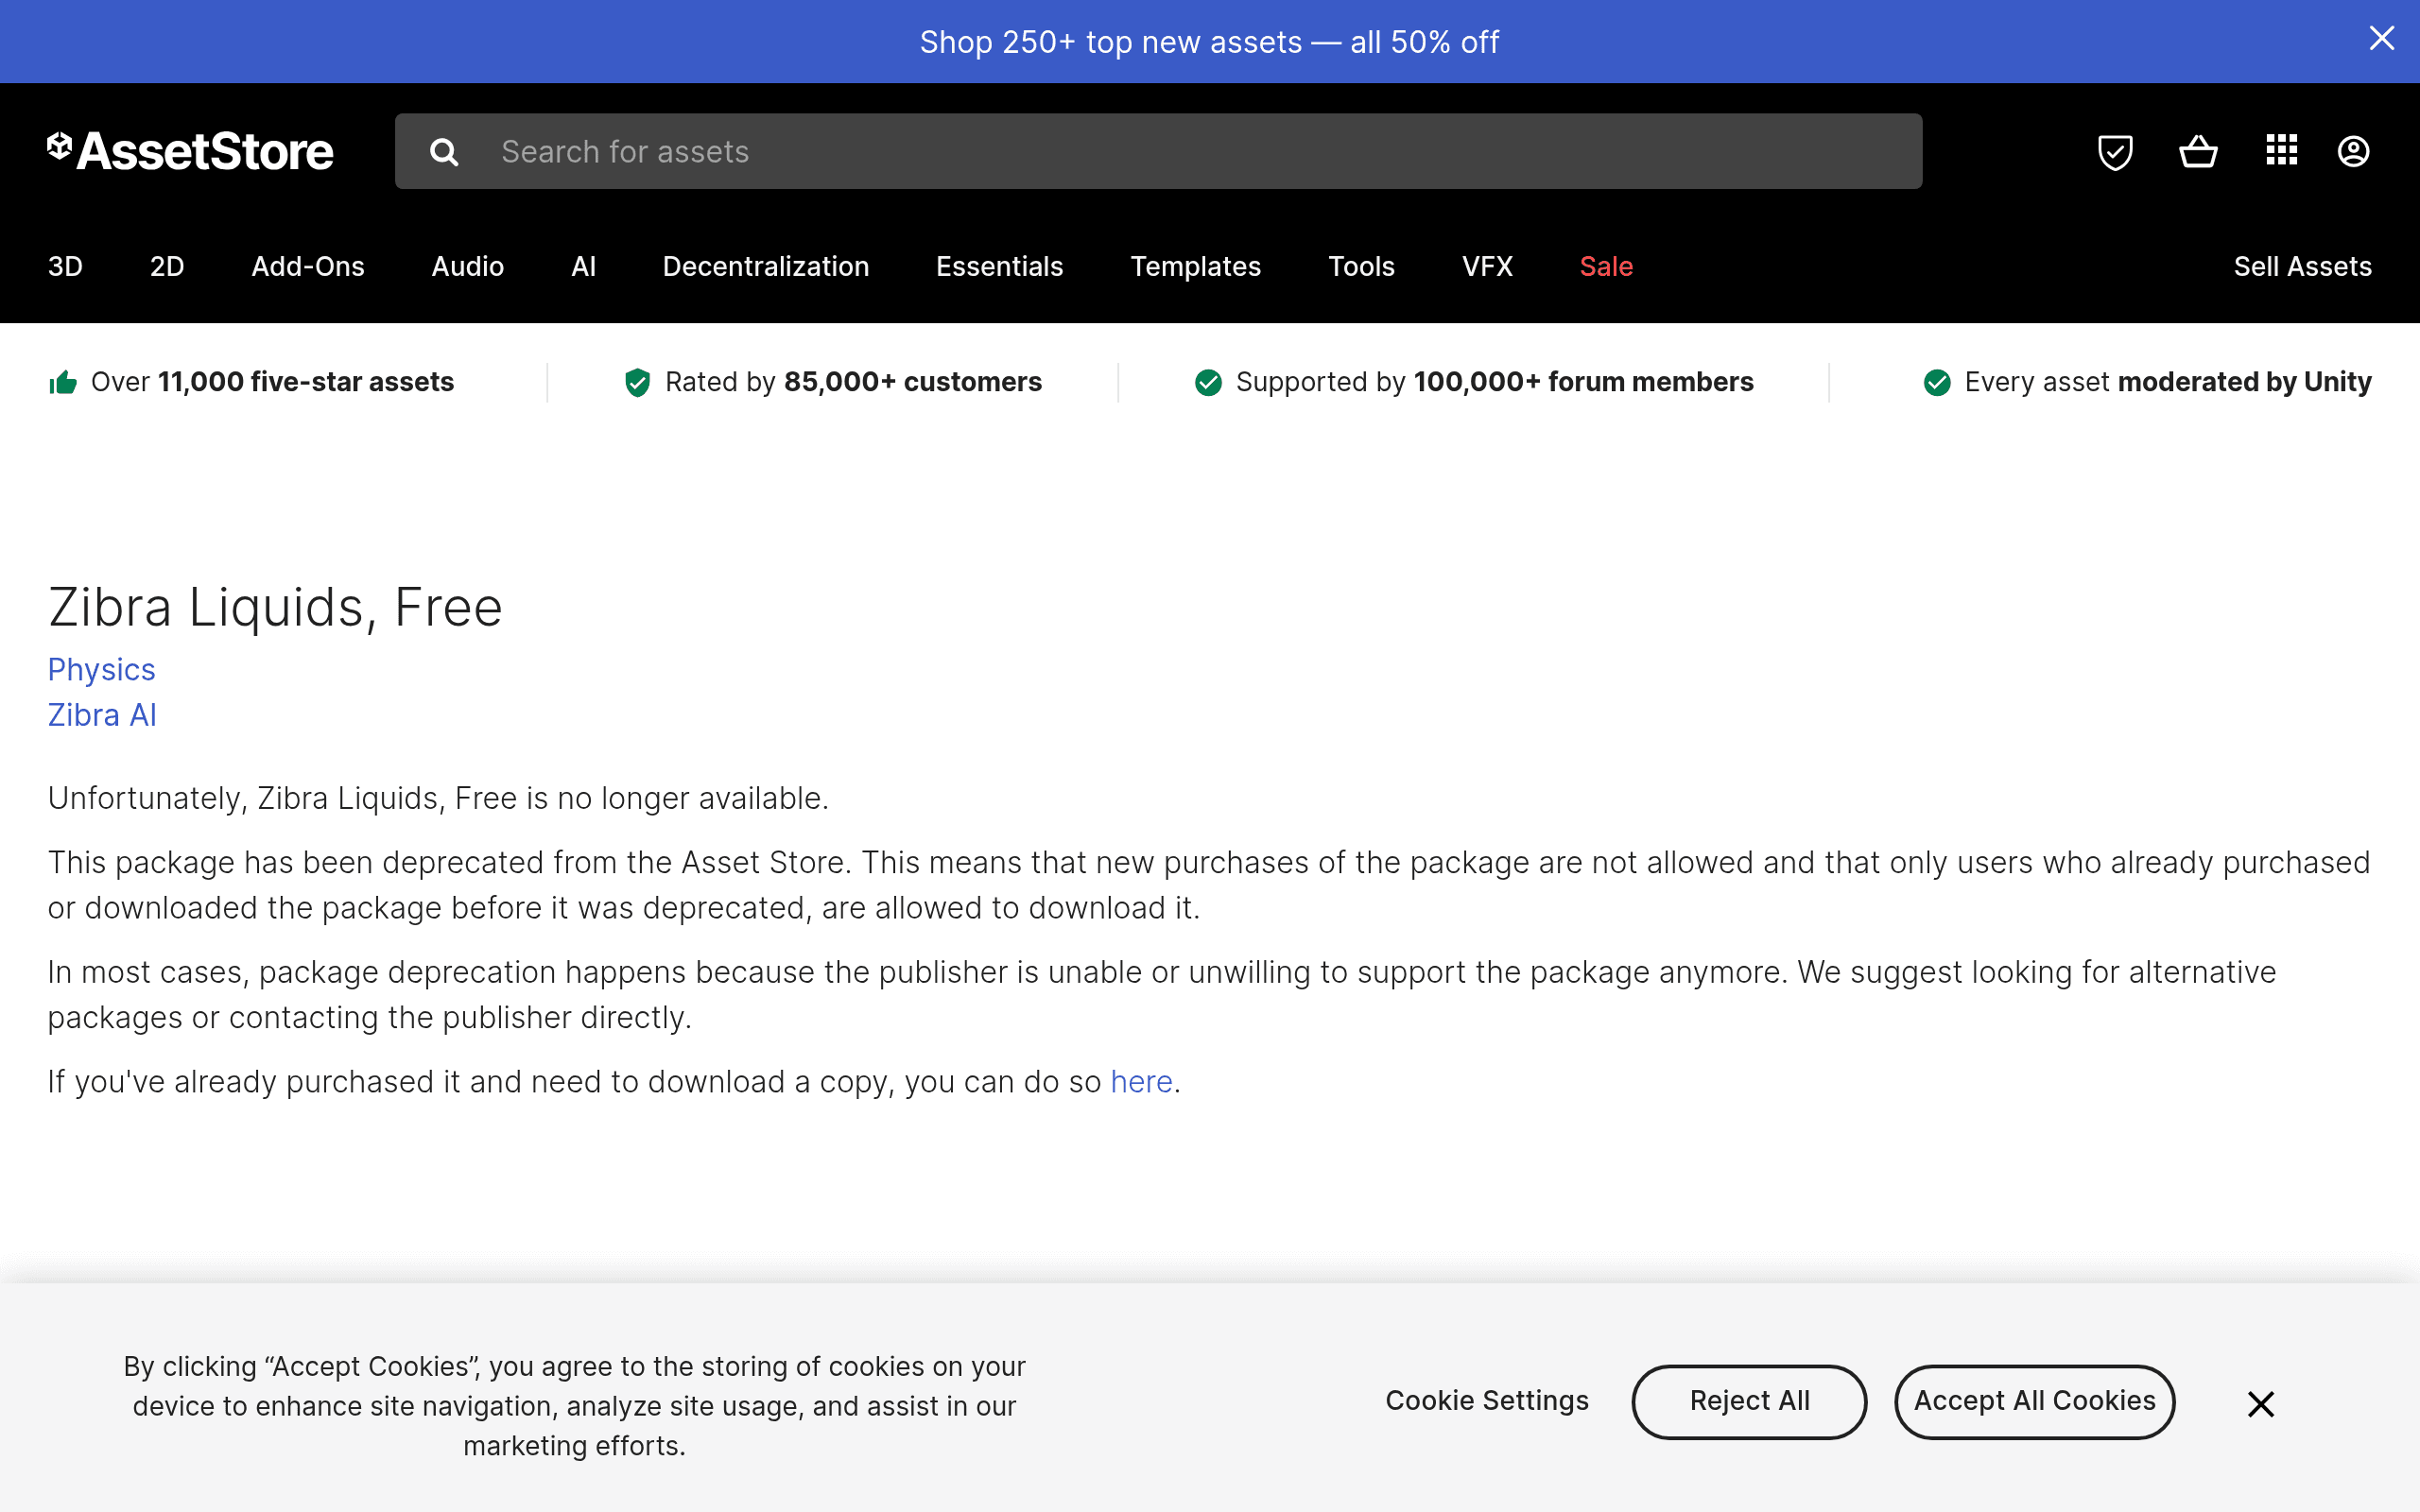Follow the 'here' download link
This screenshot has height=1512, width=2420.
[x=1141, y=1082]
